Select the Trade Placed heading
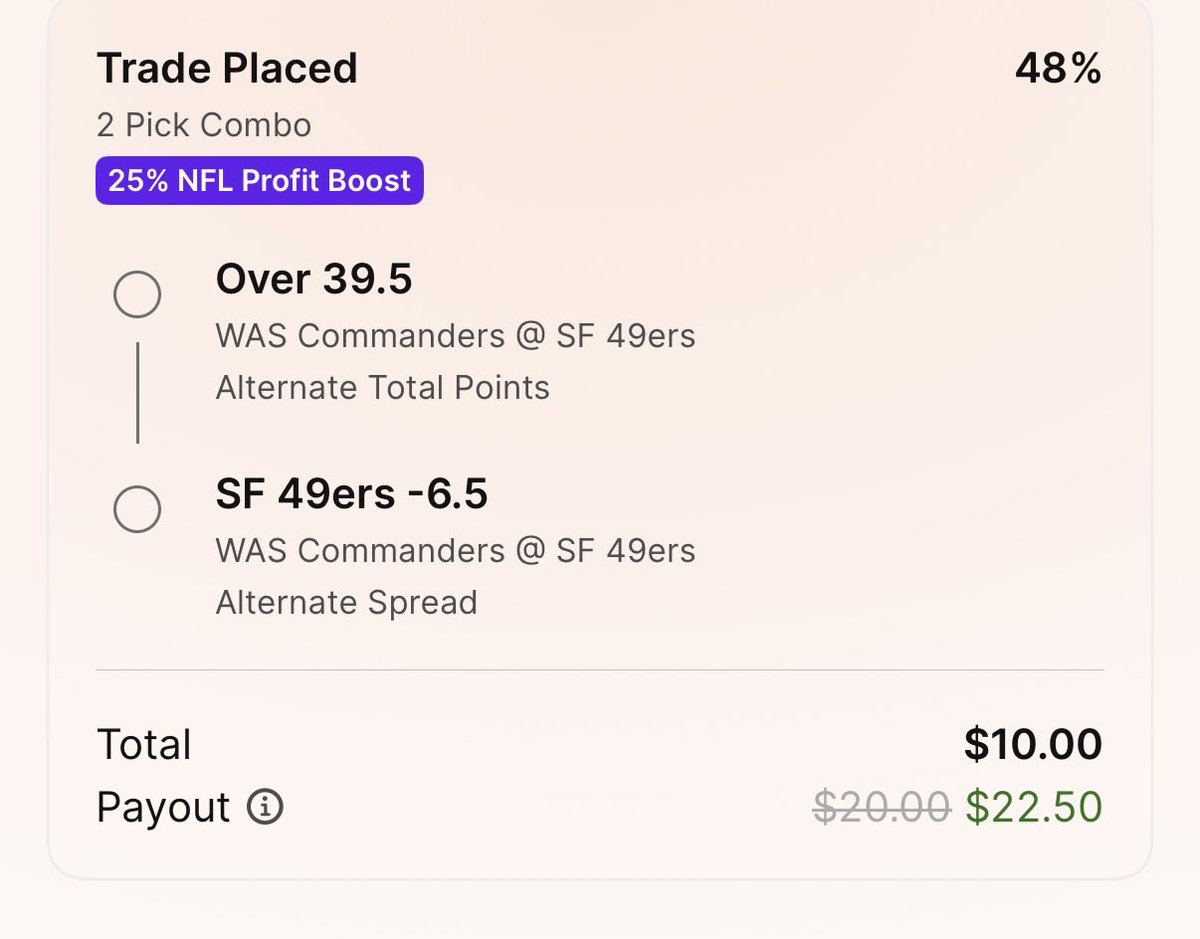 (227, 68)
